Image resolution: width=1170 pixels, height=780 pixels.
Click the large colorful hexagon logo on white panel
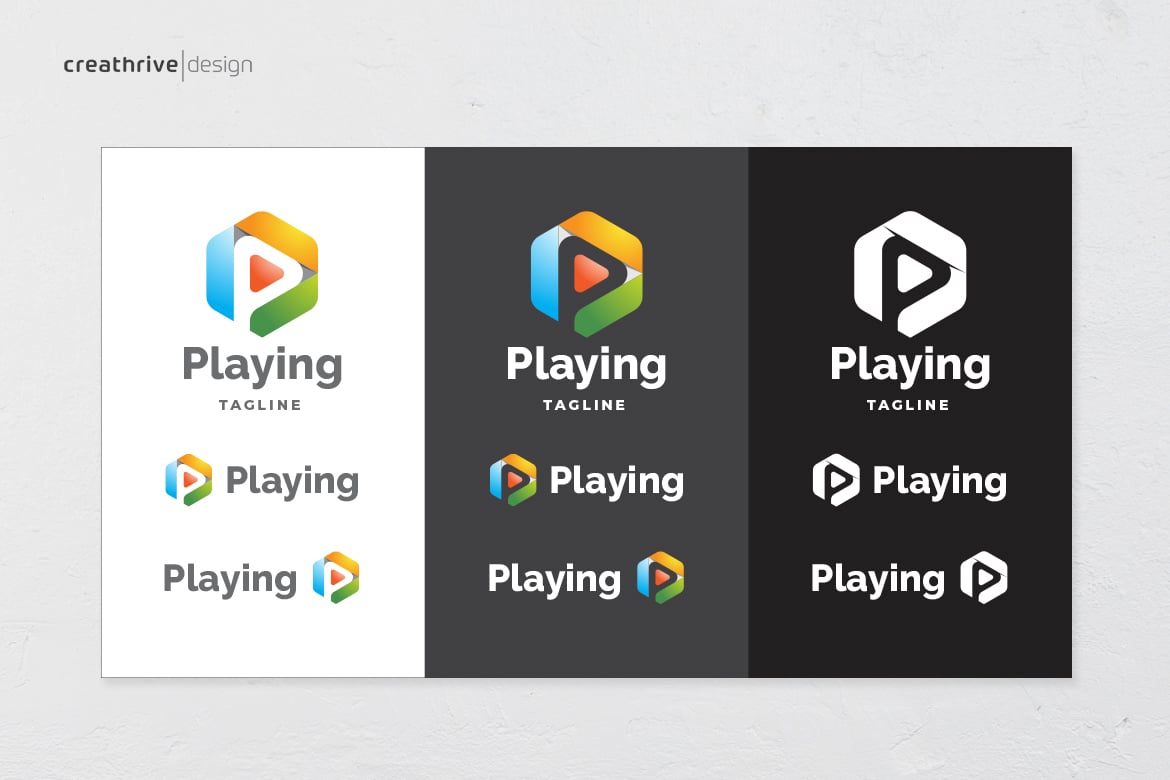(262, 274)
